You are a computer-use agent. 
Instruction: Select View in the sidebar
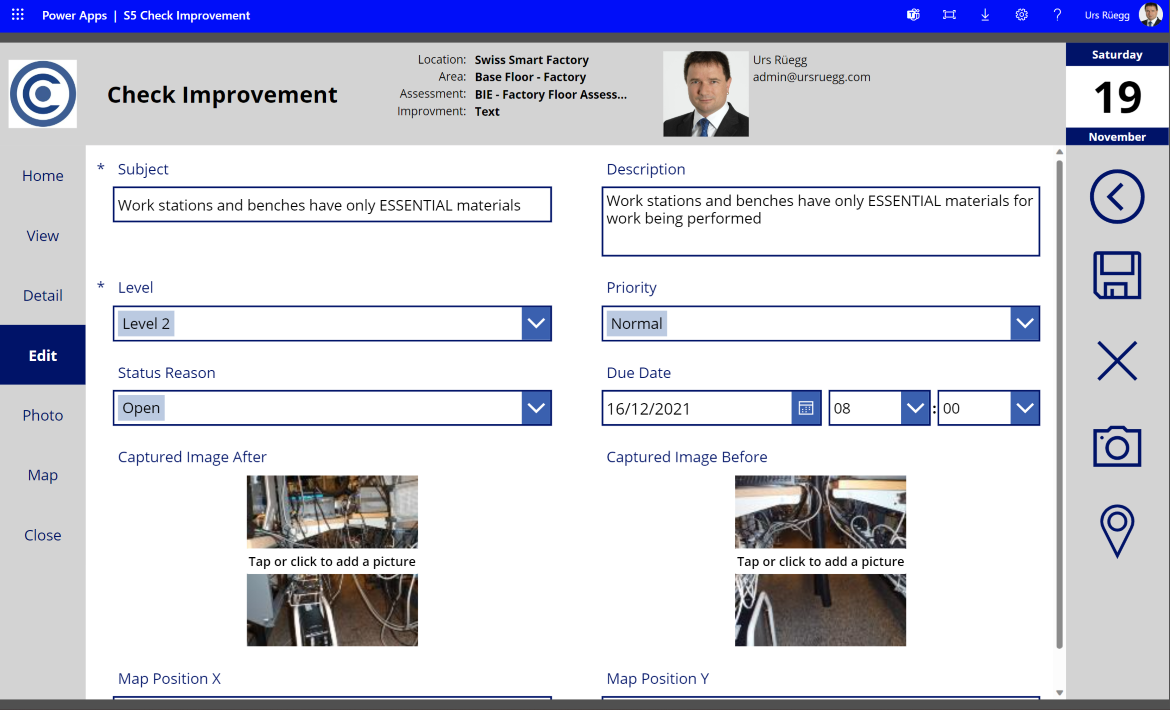click(x=43, y=236)
